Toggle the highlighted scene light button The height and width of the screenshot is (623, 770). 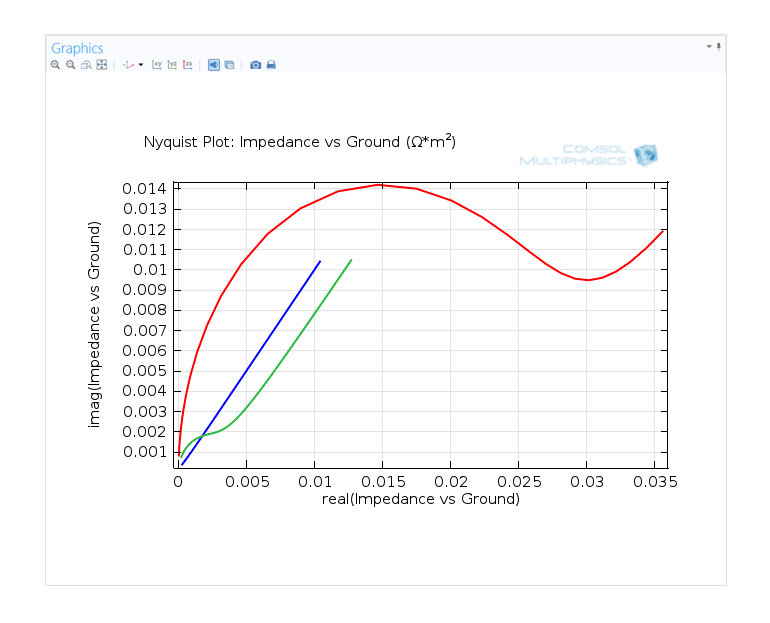coord(214,65)
